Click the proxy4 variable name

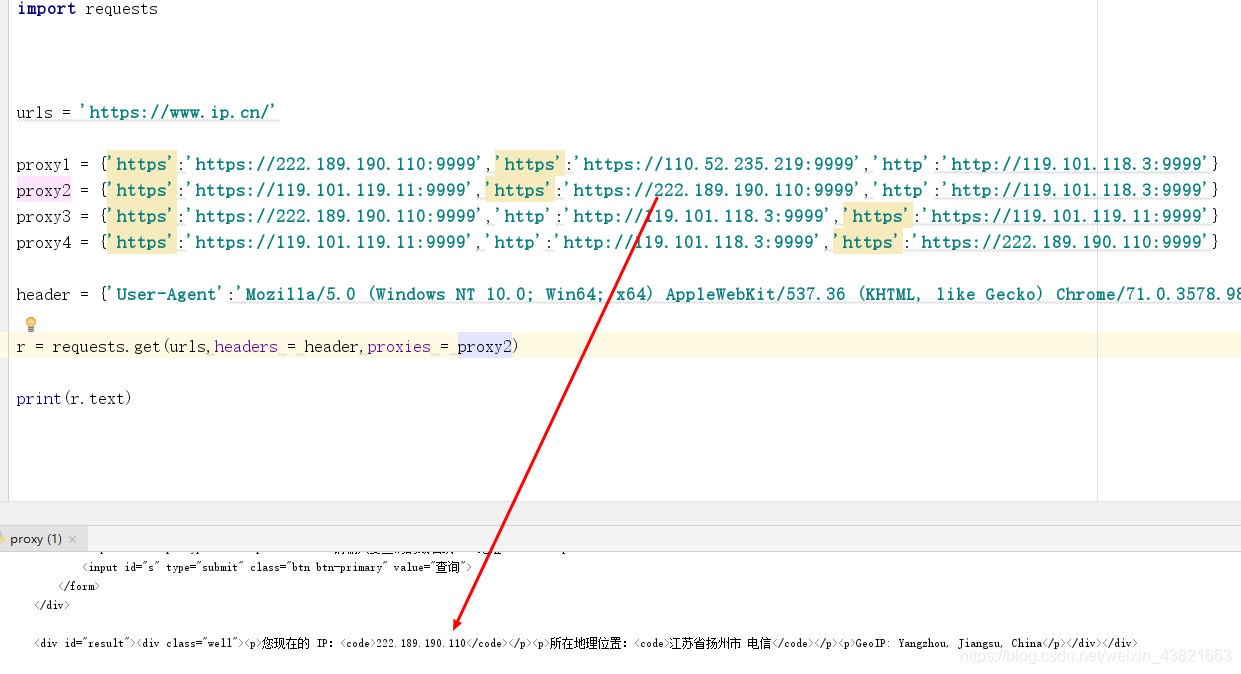tap(43, 242)
